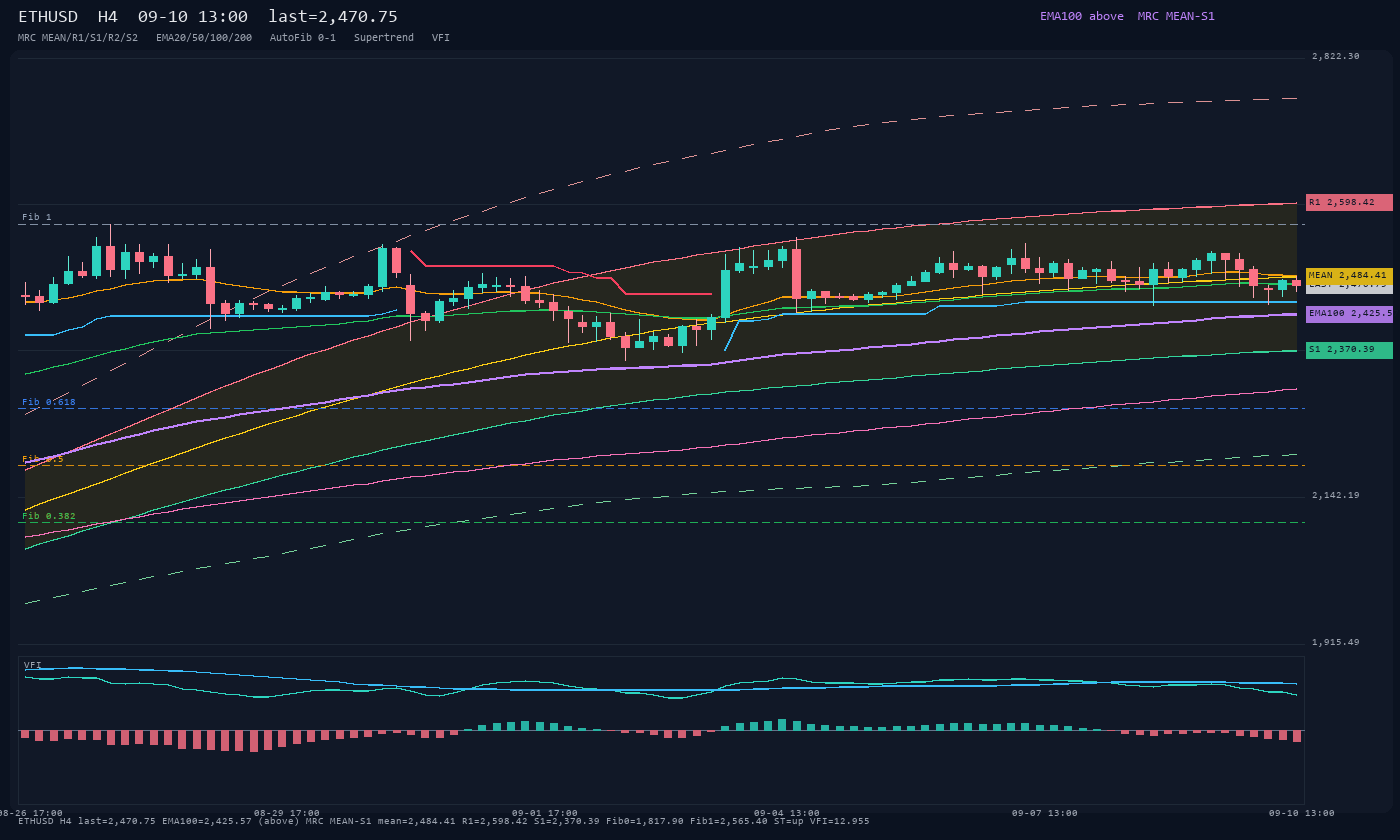Click the VFI label in the indicator list
1400x840 pixels.
(x=441, y=38)
